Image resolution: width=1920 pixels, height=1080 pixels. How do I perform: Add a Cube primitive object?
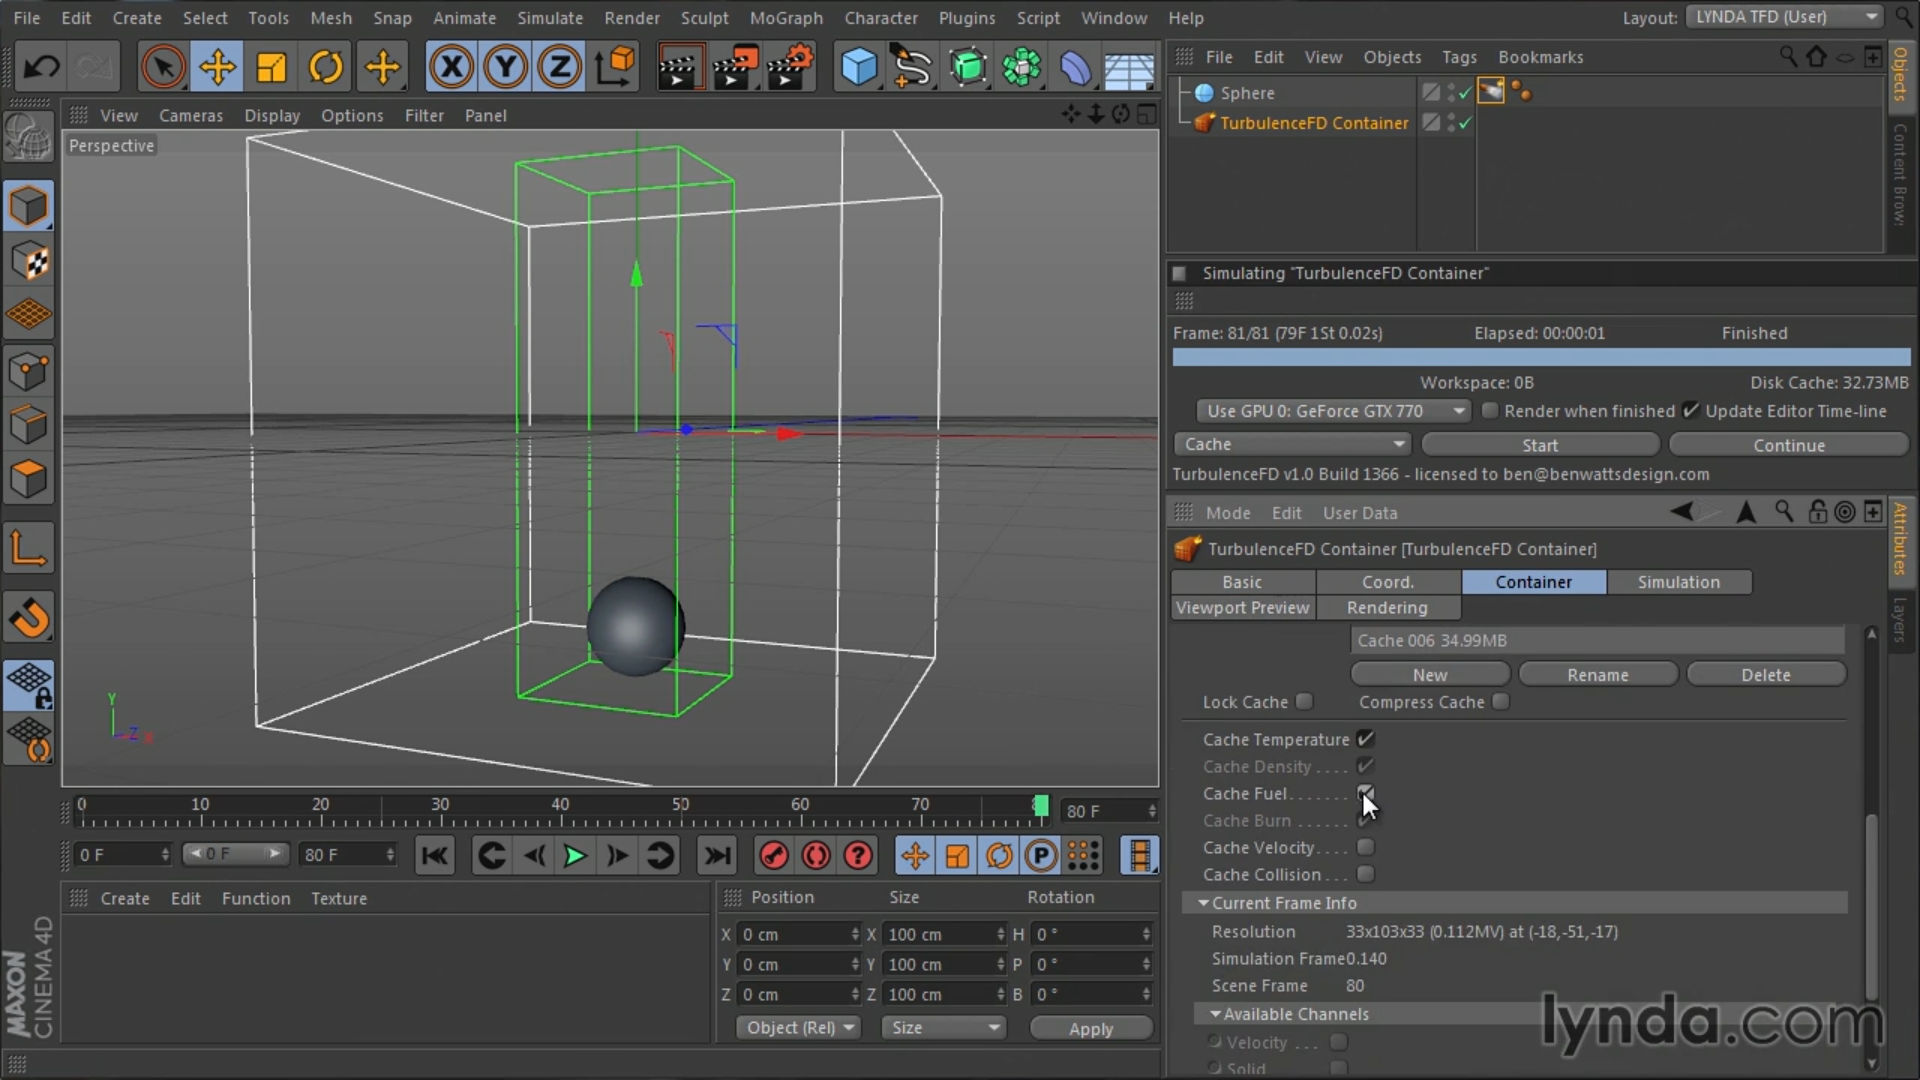(x=859, y=67)
